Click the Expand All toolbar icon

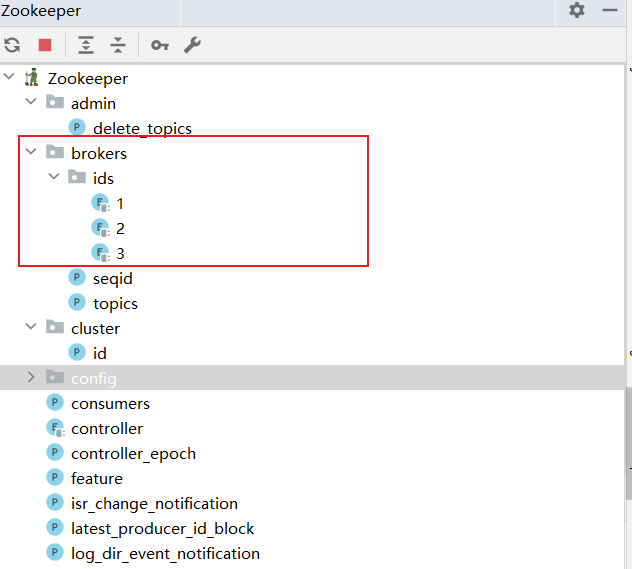86,45
